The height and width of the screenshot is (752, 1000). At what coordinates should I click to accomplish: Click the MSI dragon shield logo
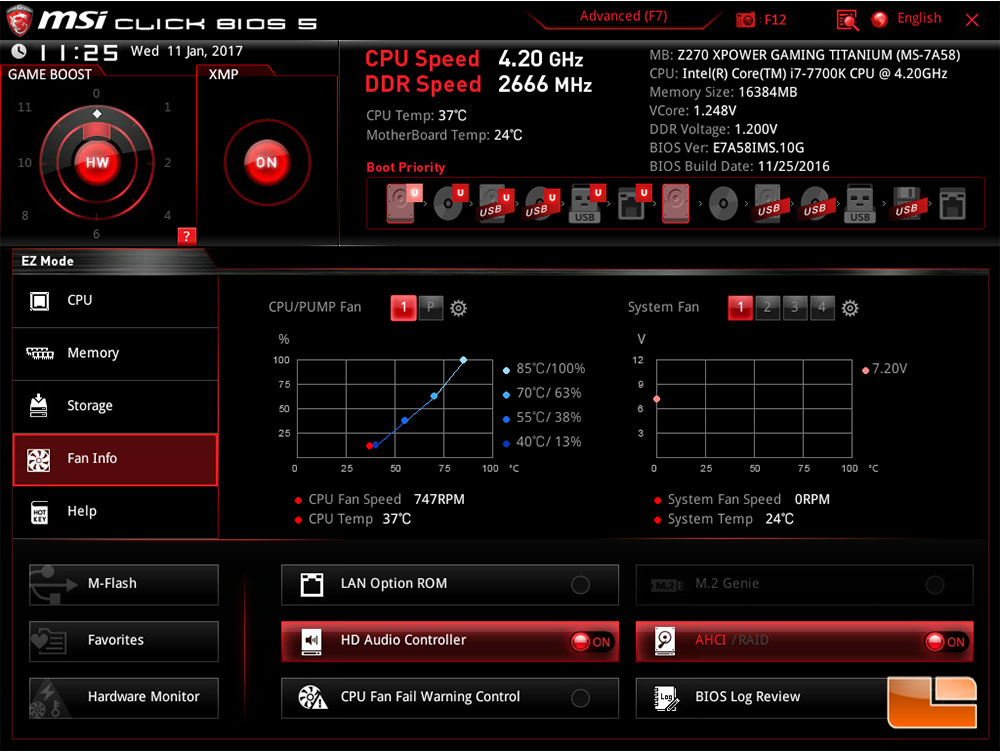19,20
